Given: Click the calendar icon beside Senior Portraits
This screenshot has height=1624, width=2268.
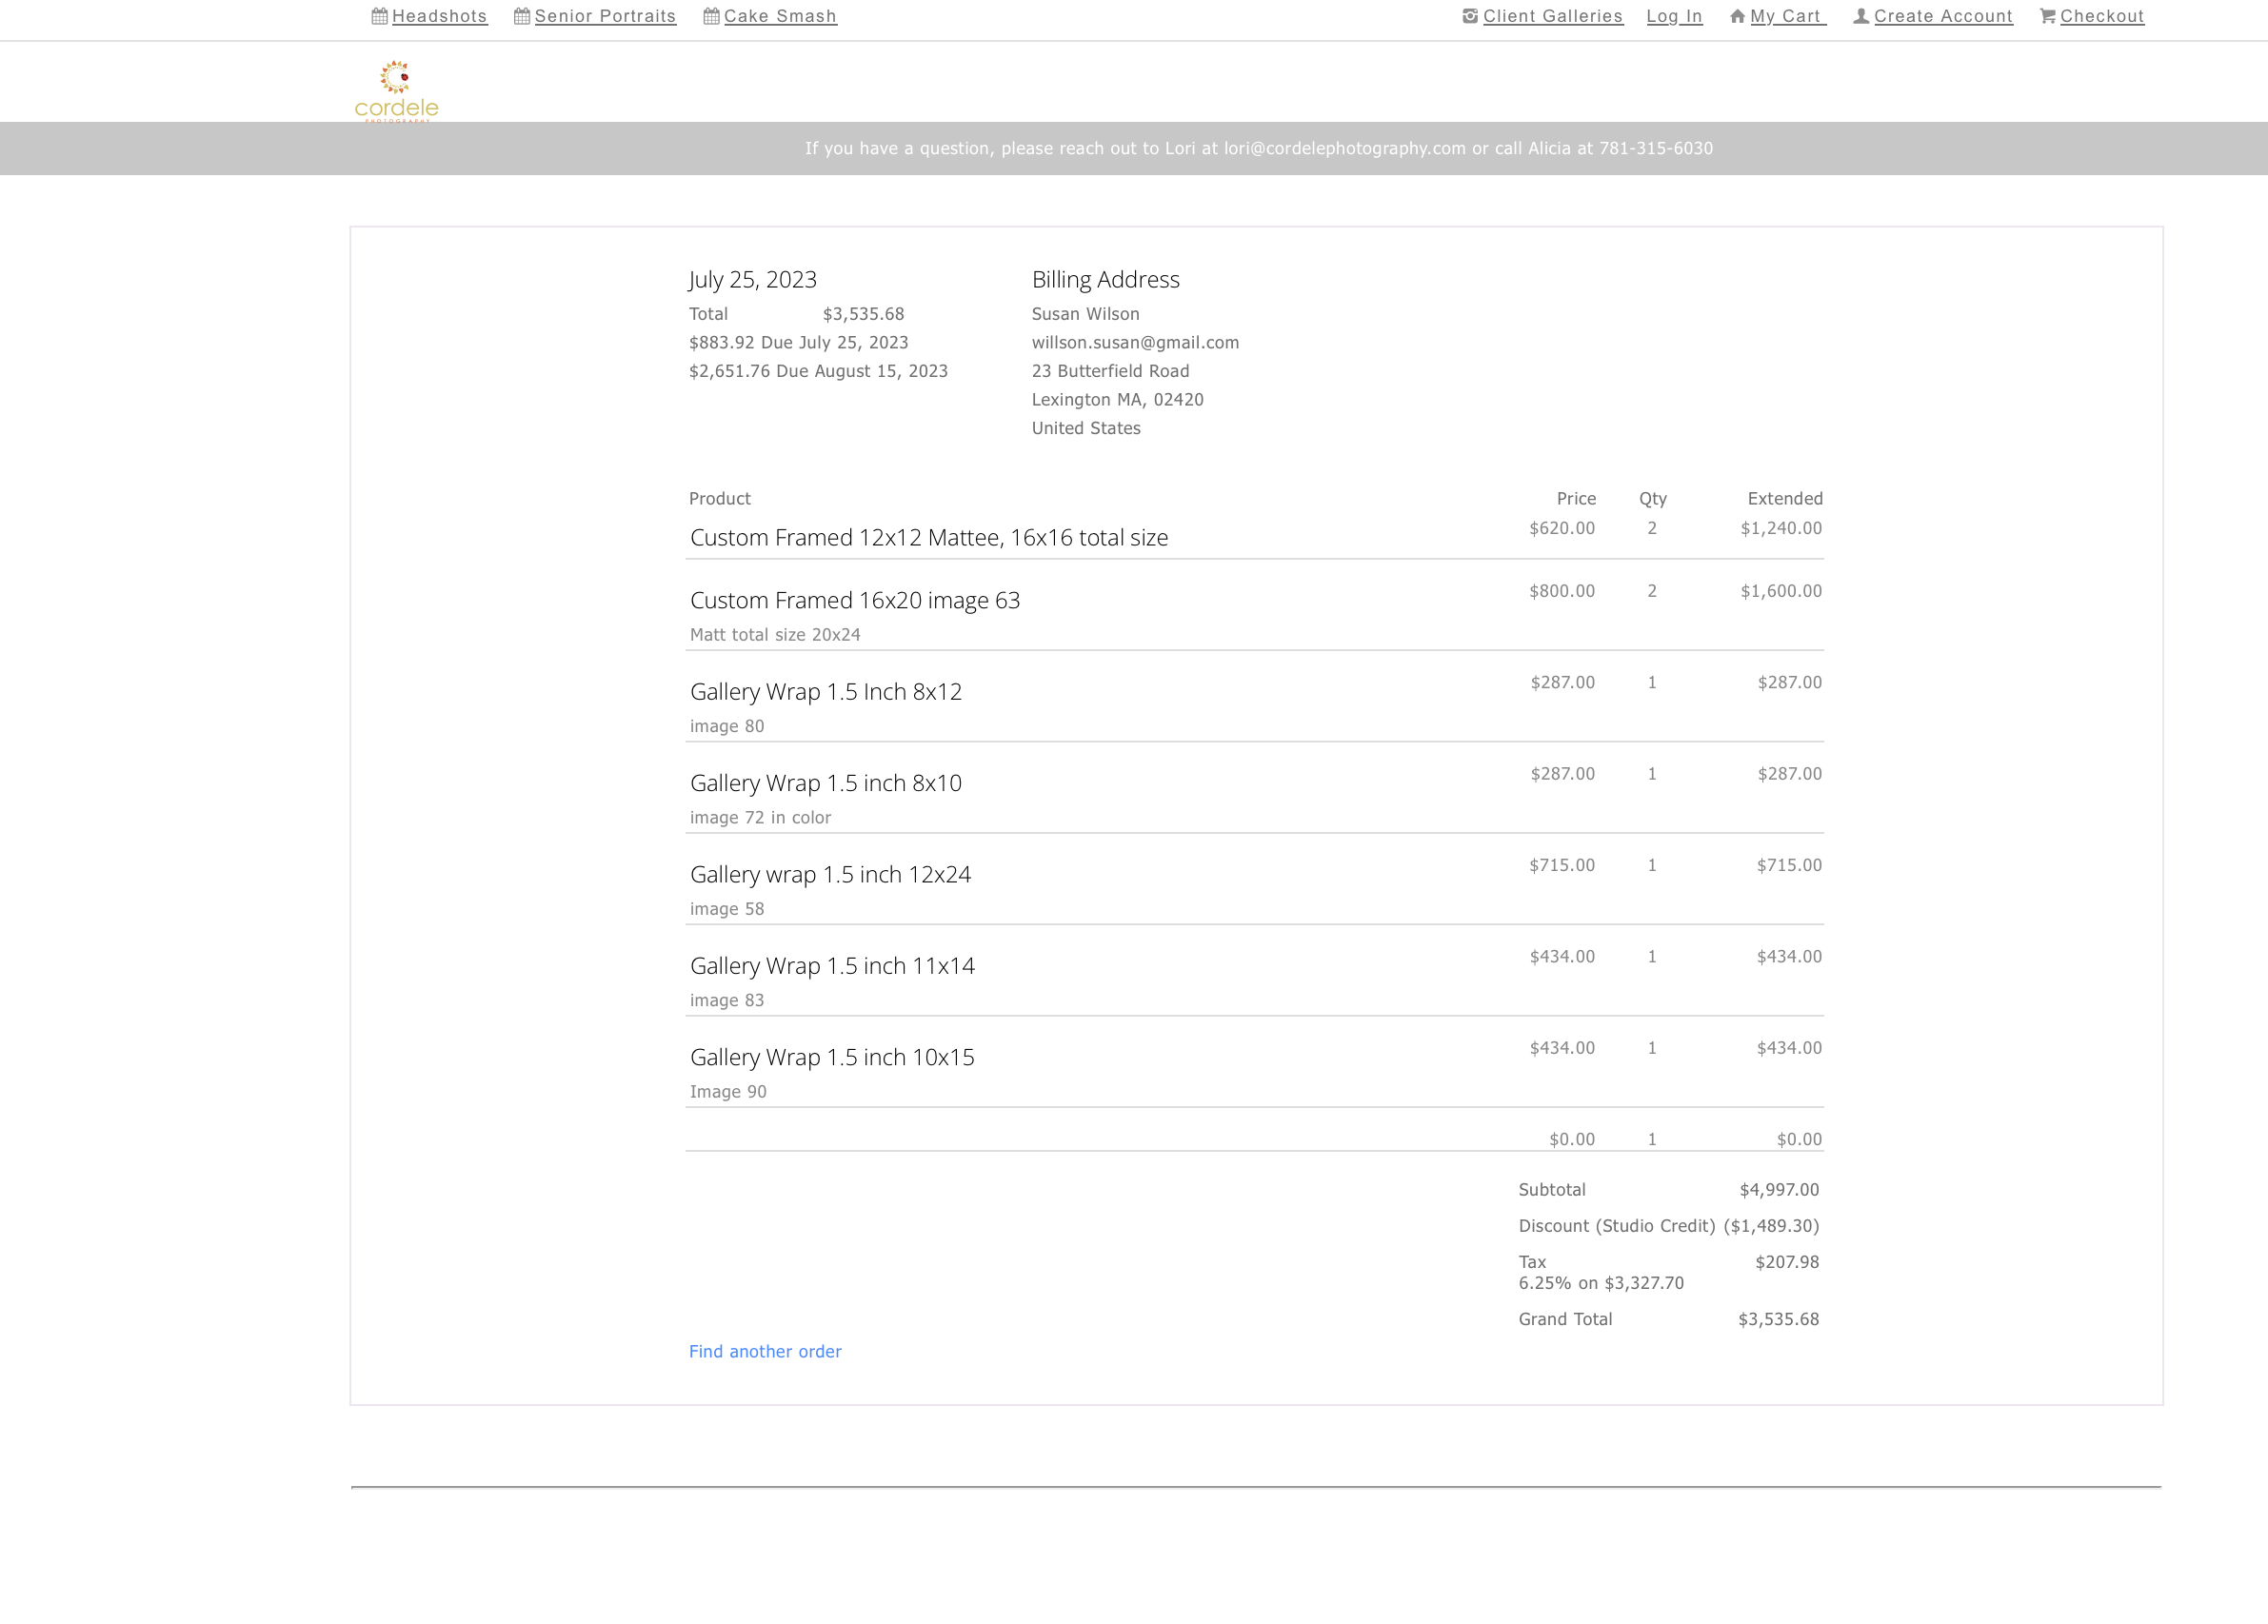Looking at the screenshot, I should click(x=522, y=16).
